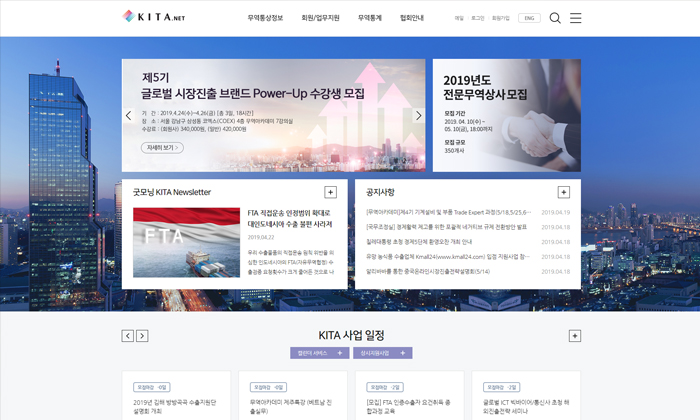This screenshot has height=420, width=700.
Task: Open 회원/업무지원 menu
Action: 320,18
